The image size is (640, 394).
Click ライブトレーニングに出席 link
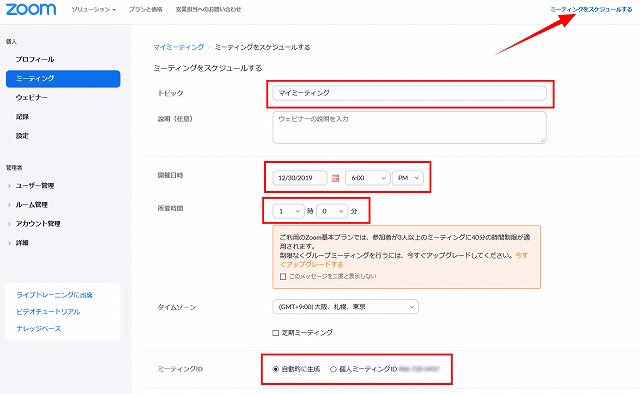54,295
